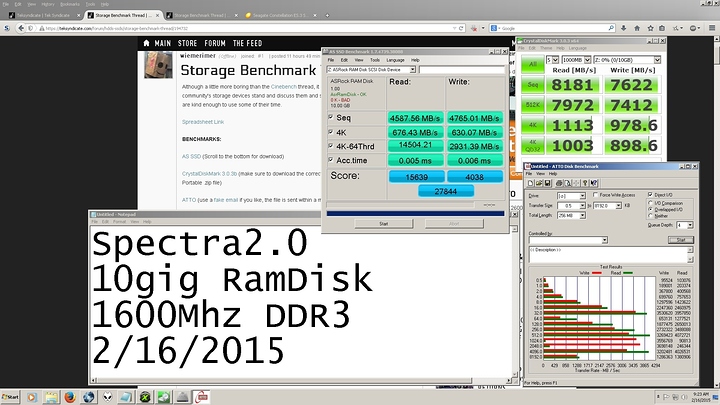Open File menu in AS SSD Benchmark
This screenshot has height=405, width=720.
click(331, 60)
